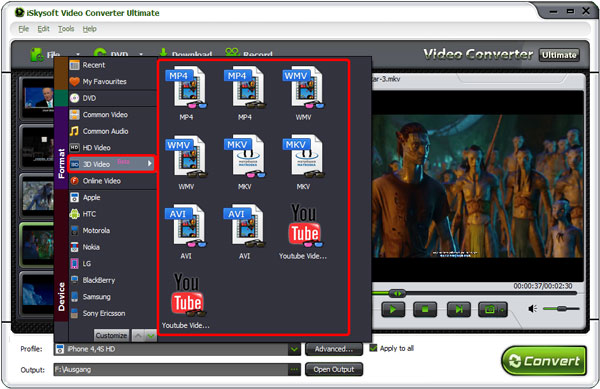600x389 pixels.
Task: Open the File menu
Action: [x=23, y=29]
